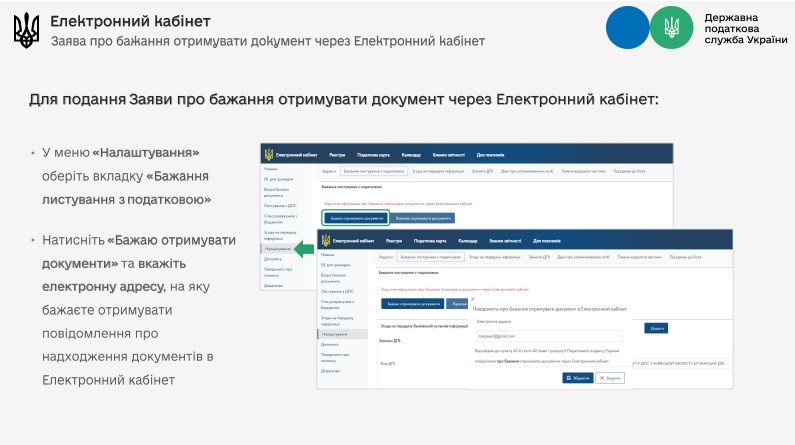The image size is (795, 445).
Task: Select Налаштування in the sidebar next to green arrow
Action: click(279, 249)
